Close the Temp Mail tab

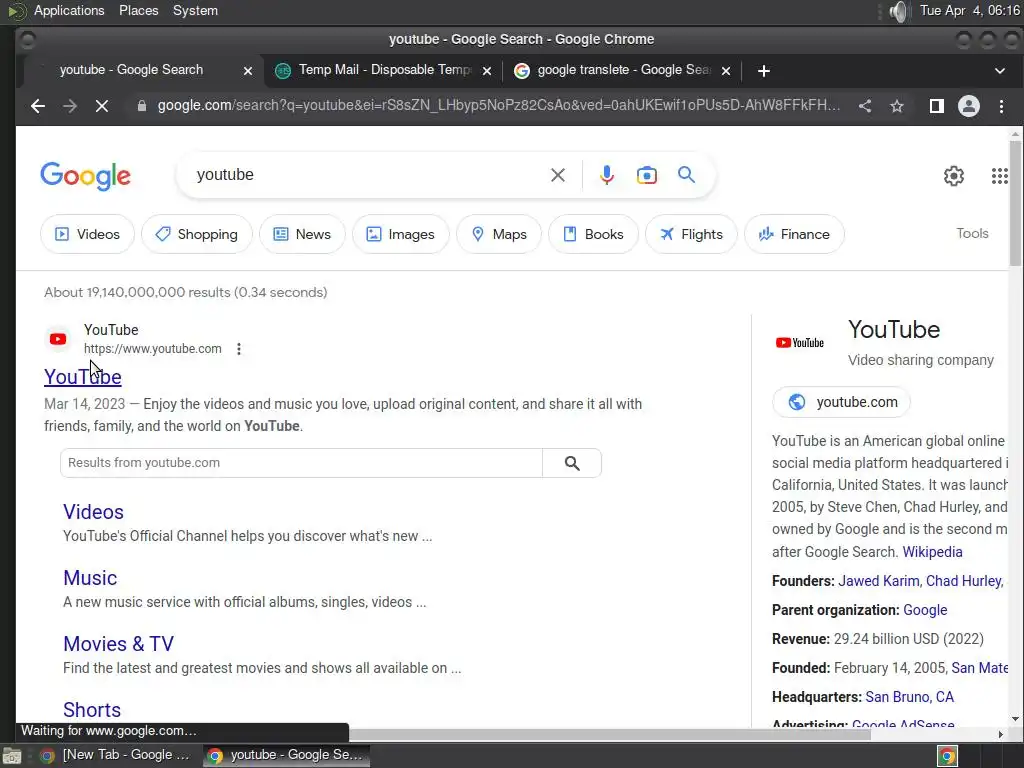tap(487, 71)
